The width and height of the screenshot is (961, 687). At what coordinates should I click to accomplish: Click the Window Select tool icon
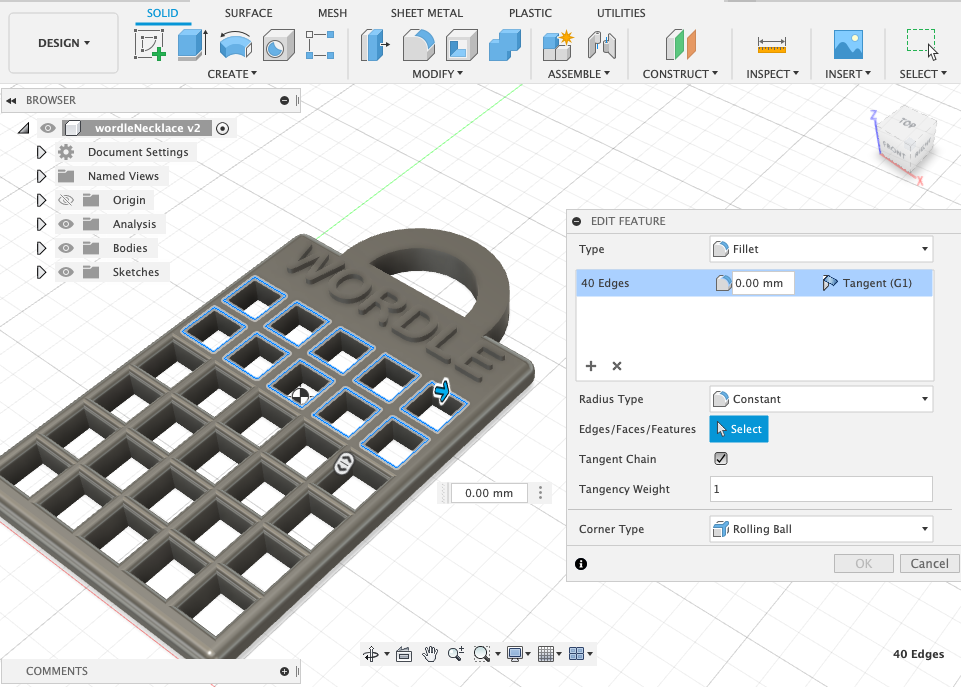point(922,45)
